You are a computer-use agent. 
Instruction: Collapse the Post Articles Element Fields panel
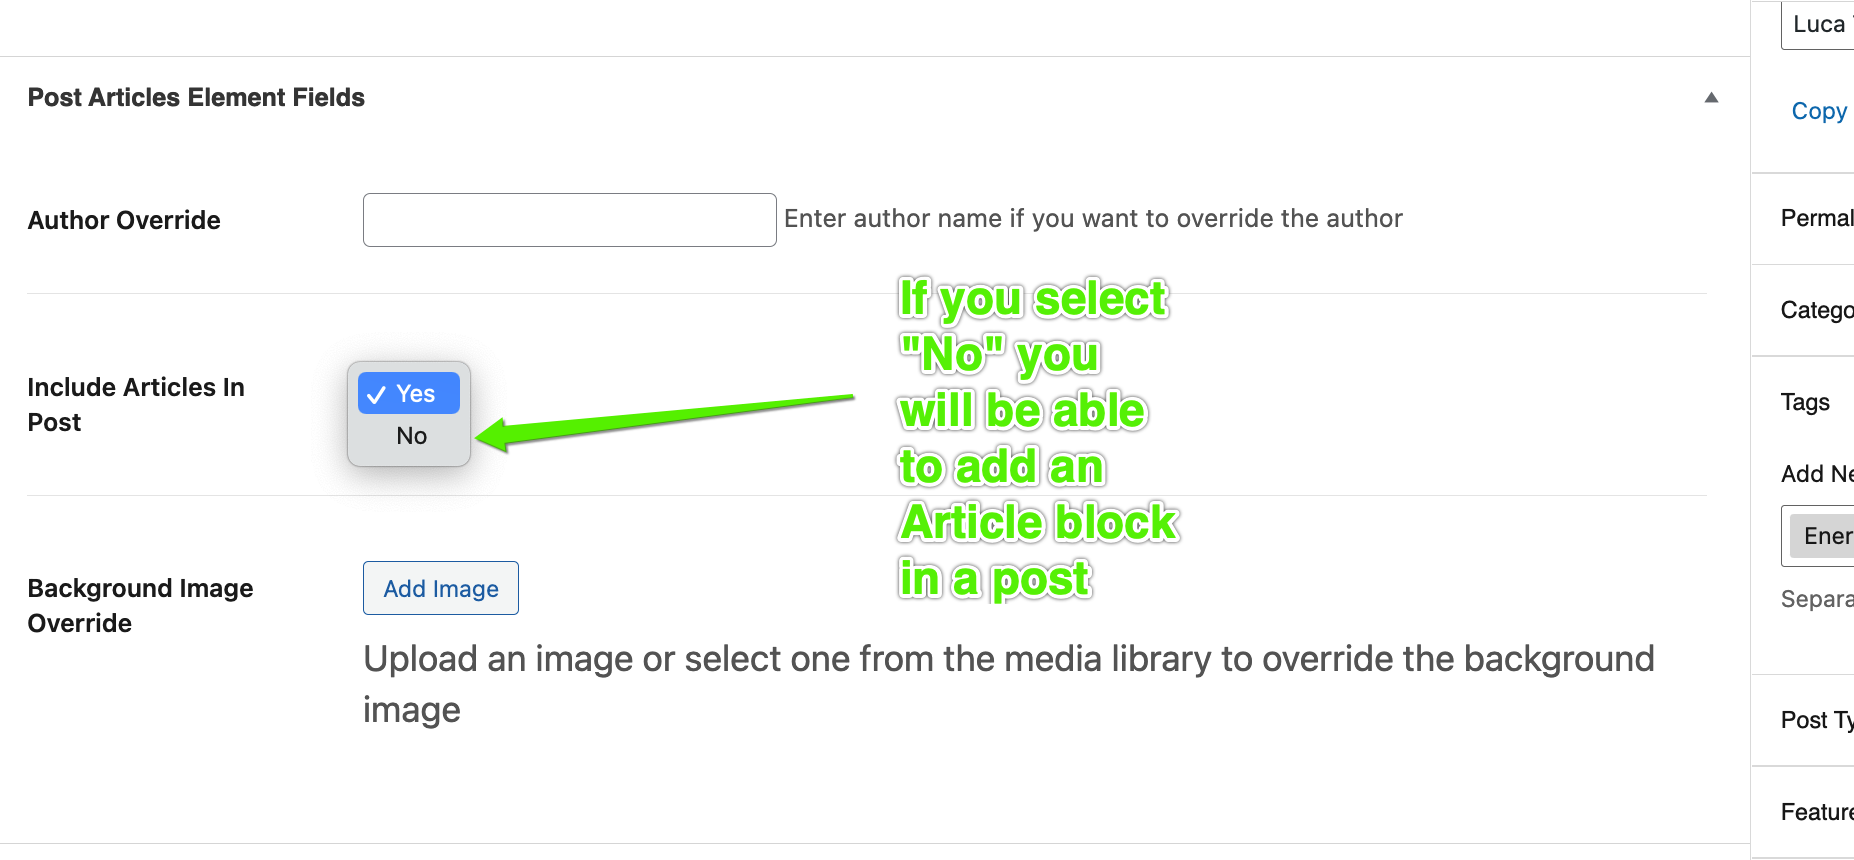[x=1711, y=97]
